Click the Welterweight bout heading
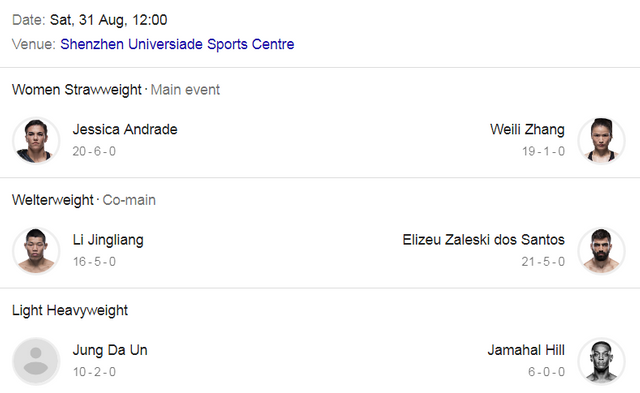Viewport: 640px width, 393px height. pos(53,200)
